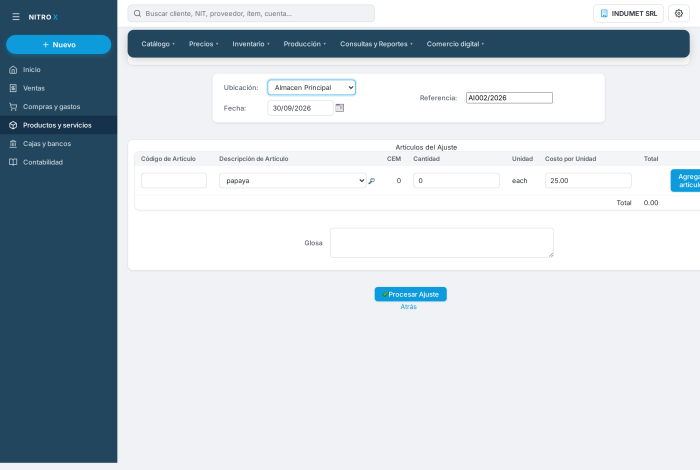
Task: Click the Atrás link
Action: pos(408,307)
